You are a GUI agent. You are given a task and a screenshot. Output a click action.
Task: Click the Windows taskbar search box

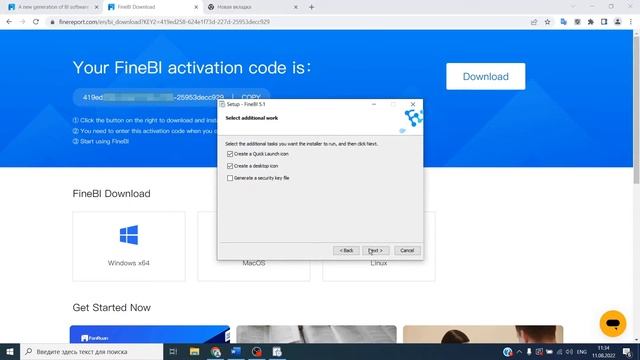coord(92,351)
